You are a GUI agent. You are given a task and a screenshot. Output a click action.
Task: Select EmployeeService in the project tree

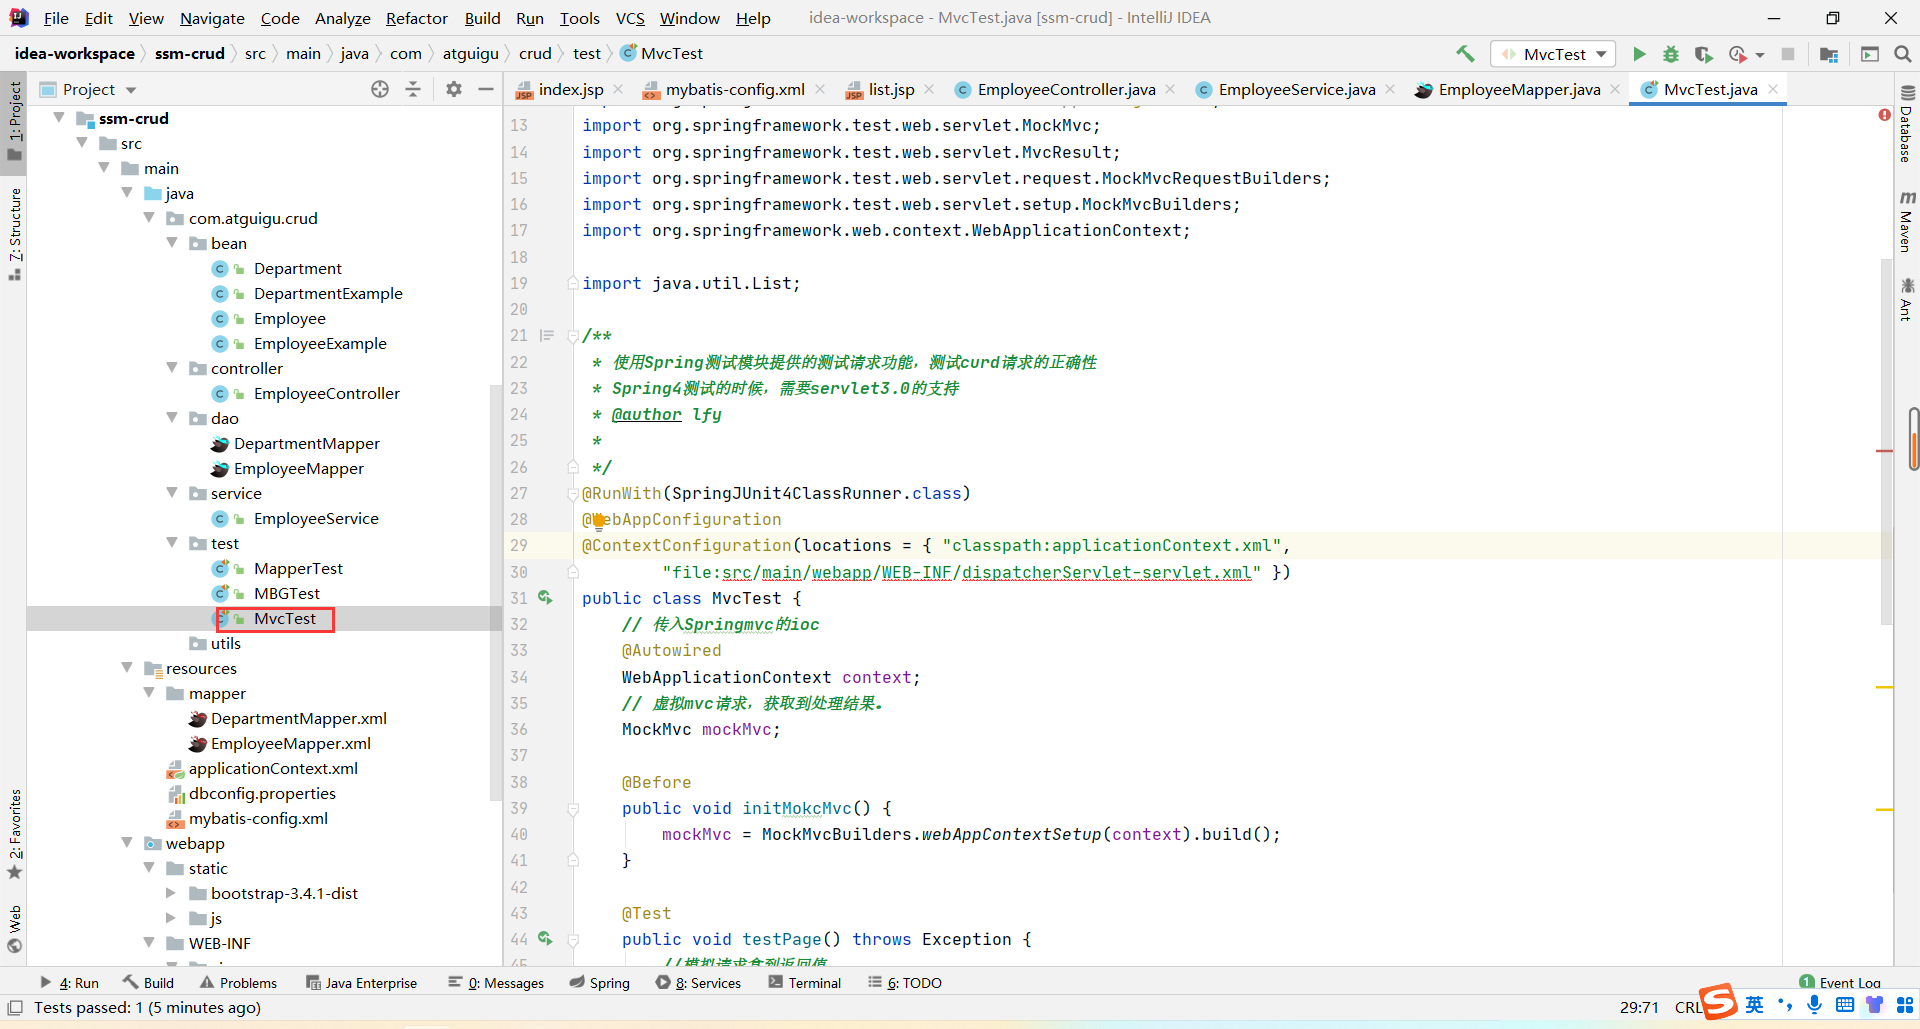(x=316, y=518)
